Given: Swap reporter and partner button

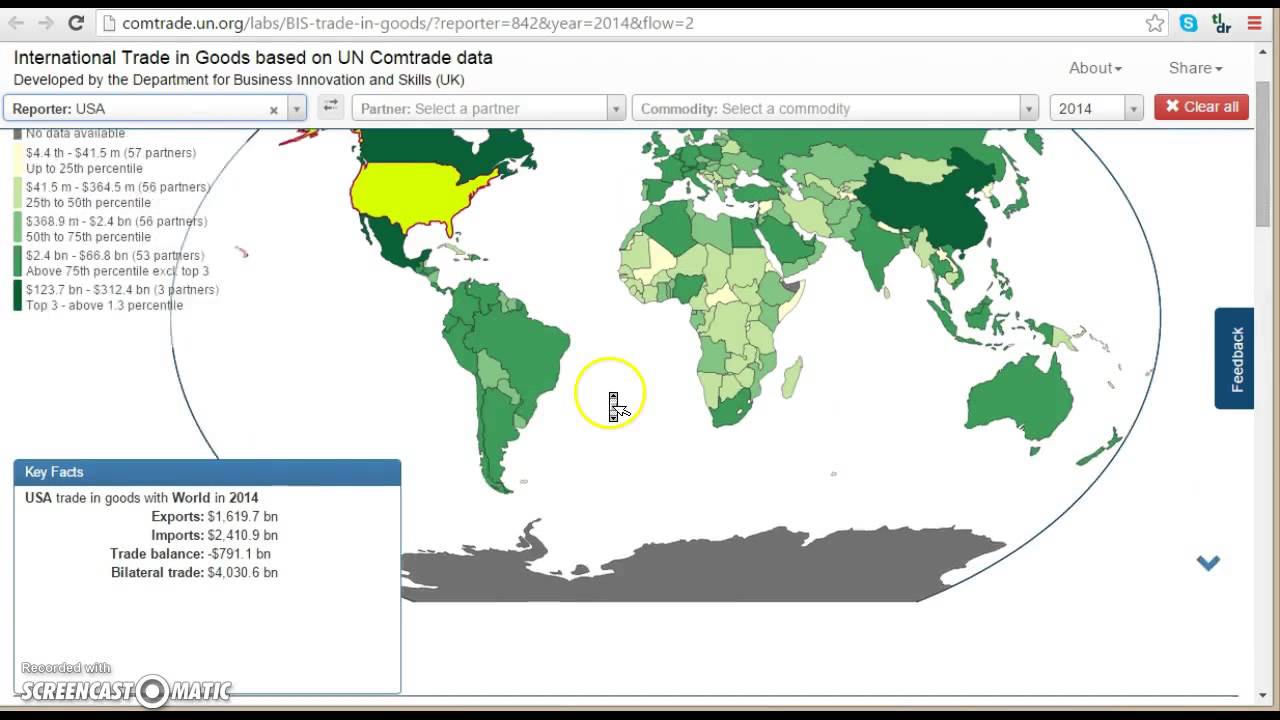Looking at the screenshot, I should pyautogui.click(x=330, y=107).
